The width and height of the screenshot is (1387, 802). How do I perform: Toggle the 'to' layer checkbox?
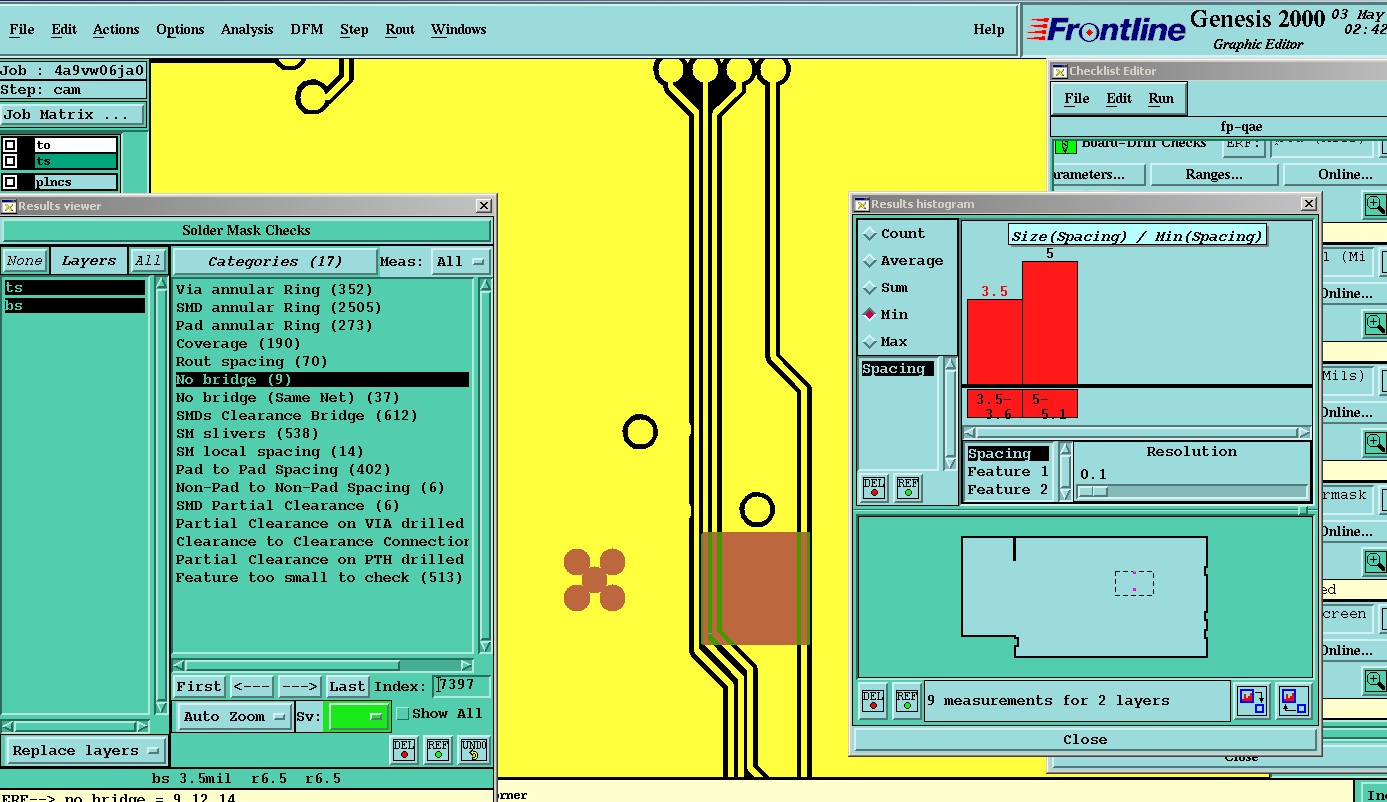[10, 145]
